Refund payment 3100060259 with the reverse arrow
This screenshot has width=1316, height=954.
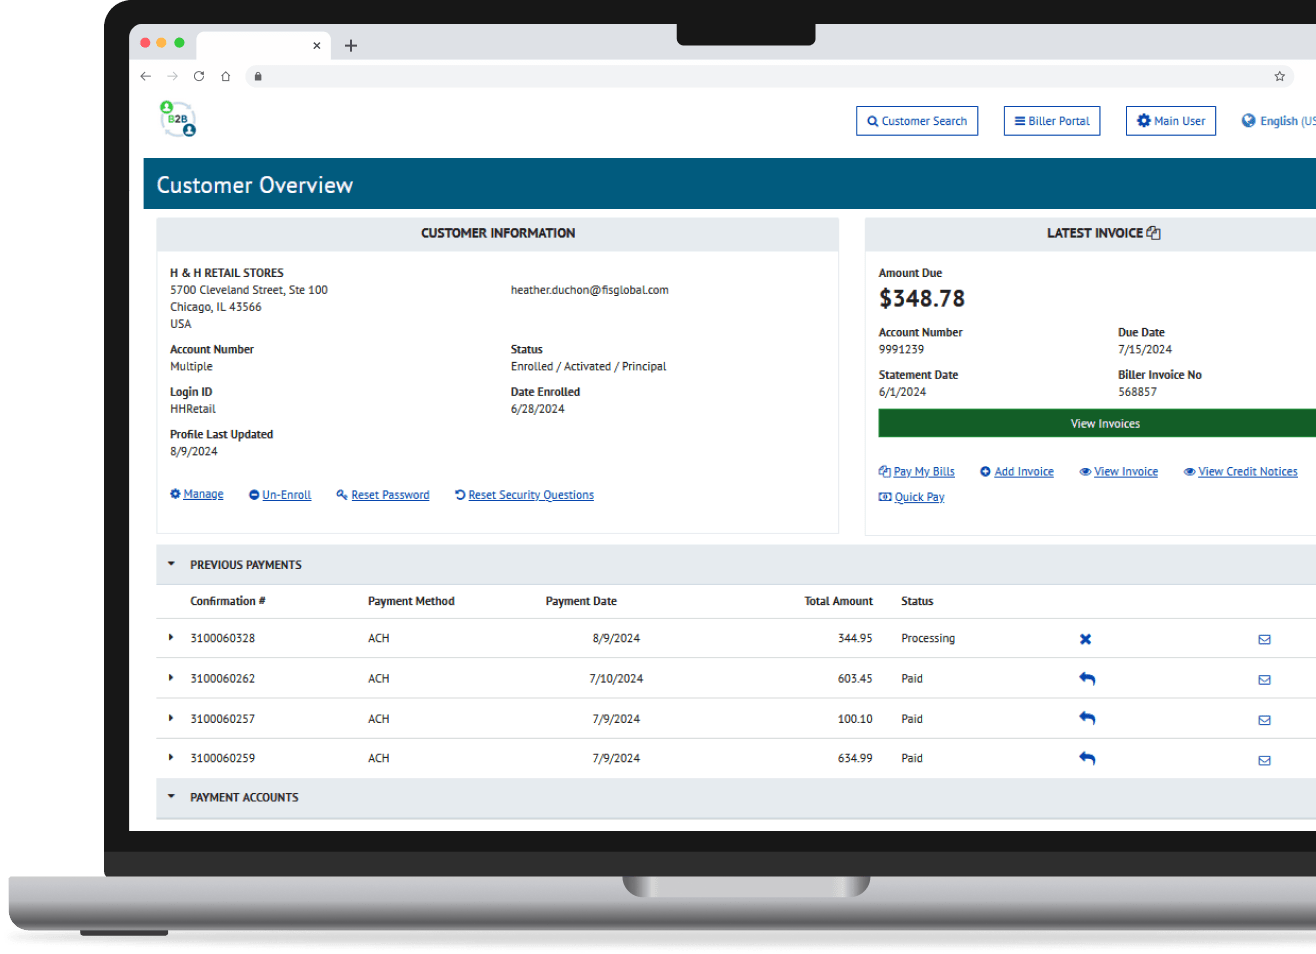pos(1087,759)
